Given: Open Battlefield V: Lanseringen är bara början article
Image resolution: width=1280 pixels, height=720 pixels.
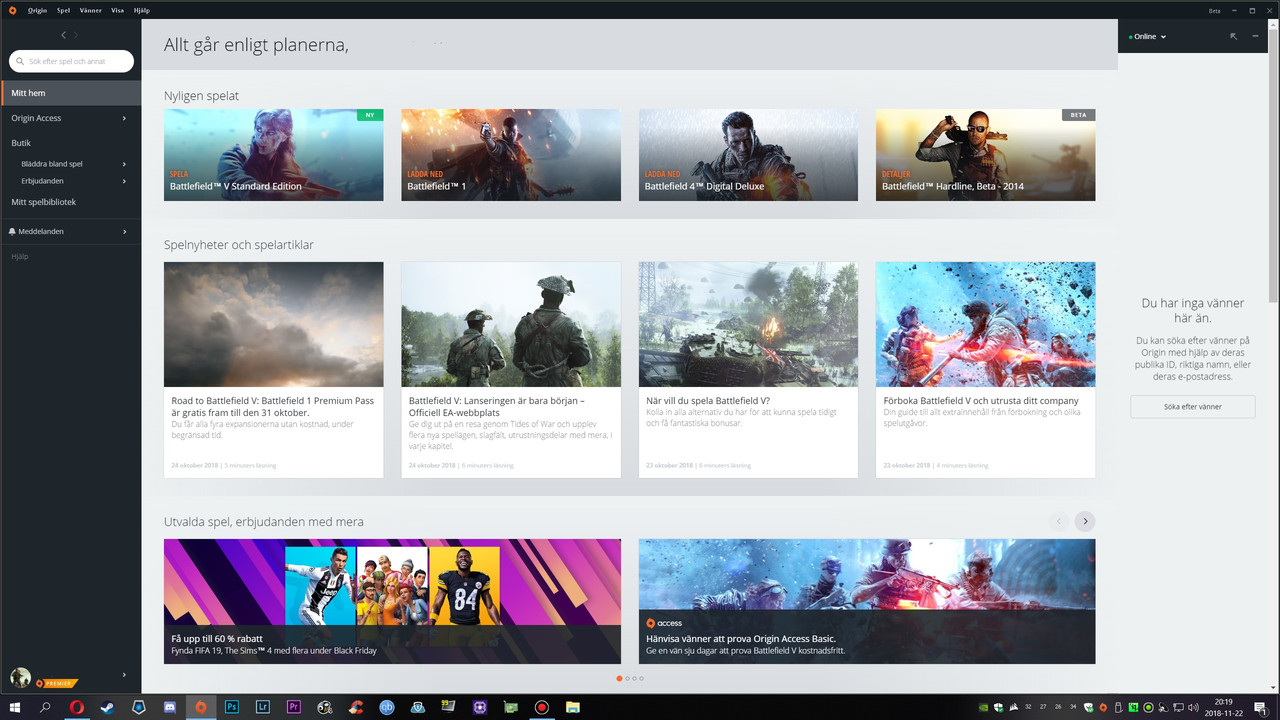Looking at the screenshot, I should click(x=511, y=370).
